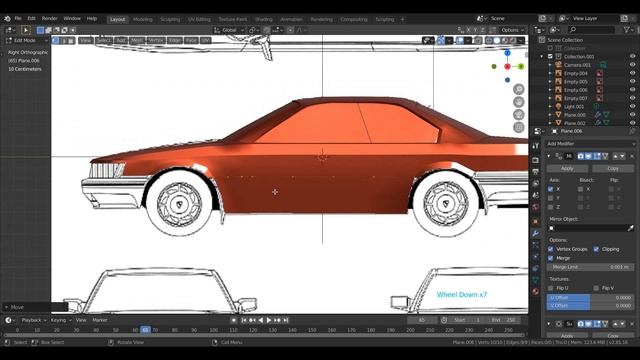
Task: Open the Render menu
Action: [x=50, y=18]
